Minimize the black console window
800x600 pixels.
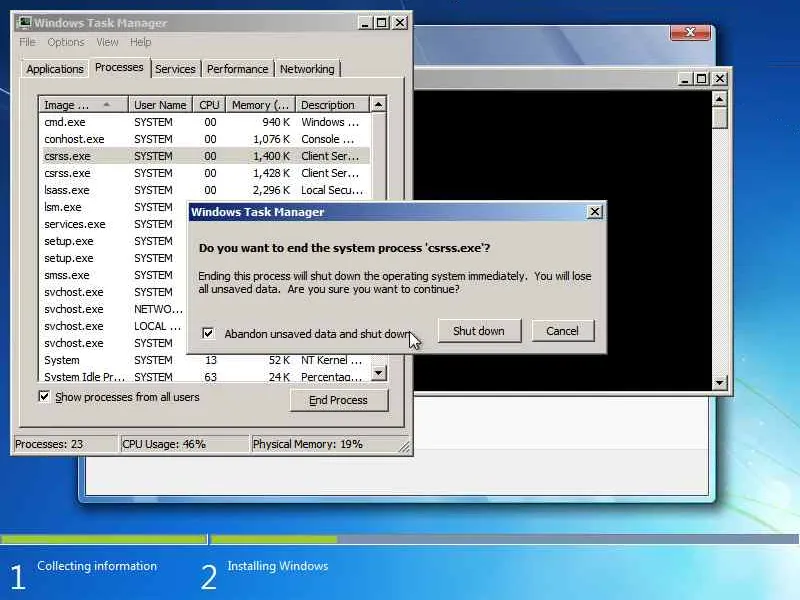685,79
